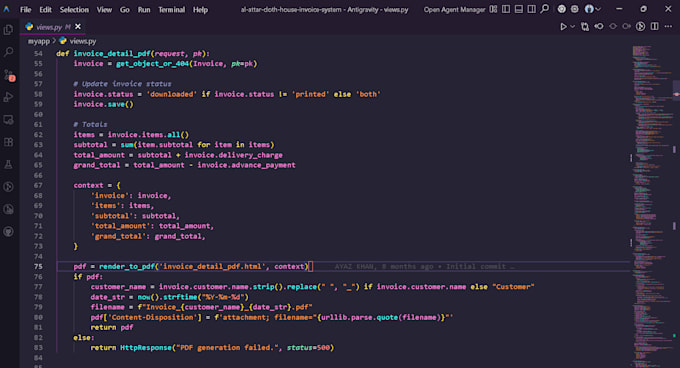
Task: Click the 'else:' statement on line 82
Action: point(84,338)
